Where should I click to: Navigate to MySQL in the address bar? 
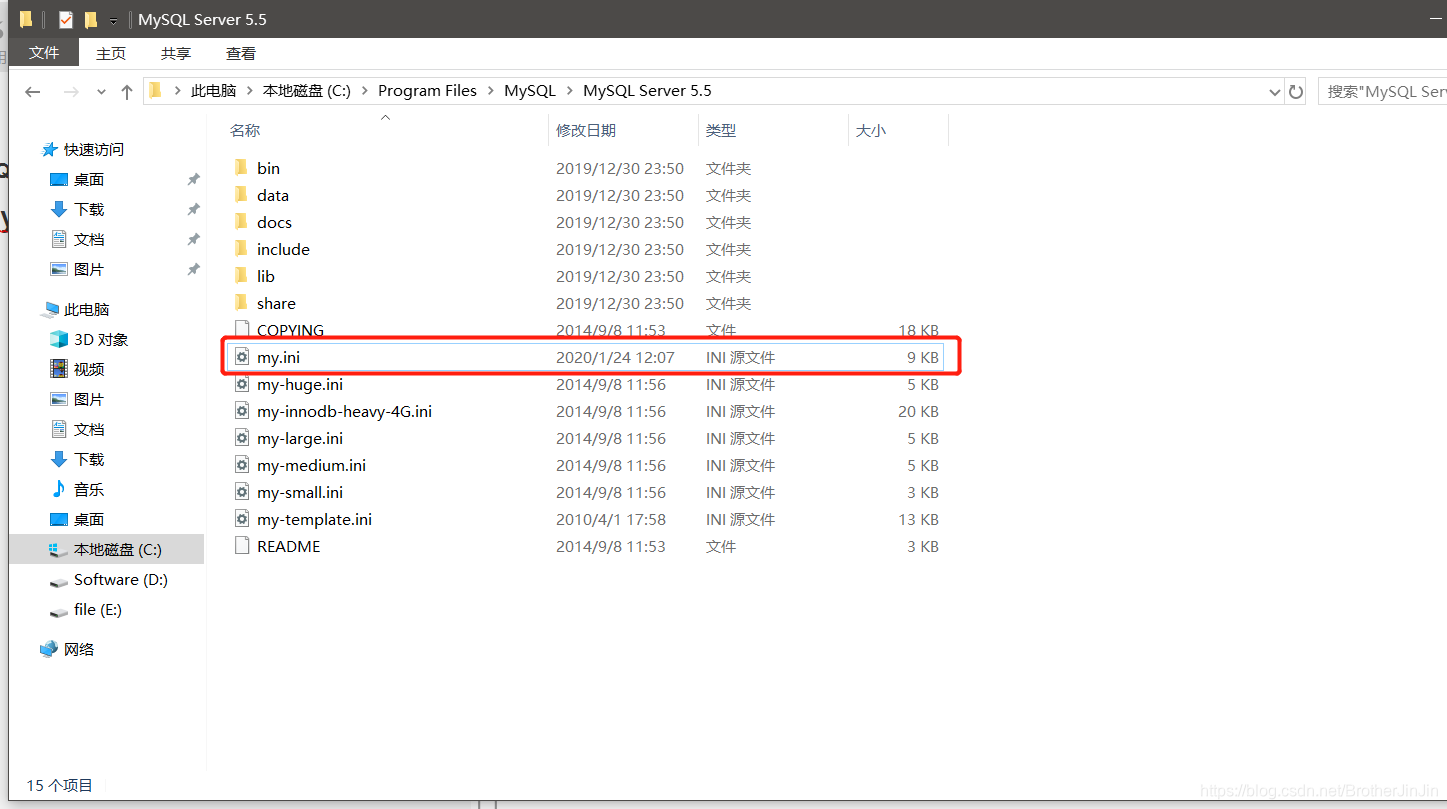click(530, 91)
